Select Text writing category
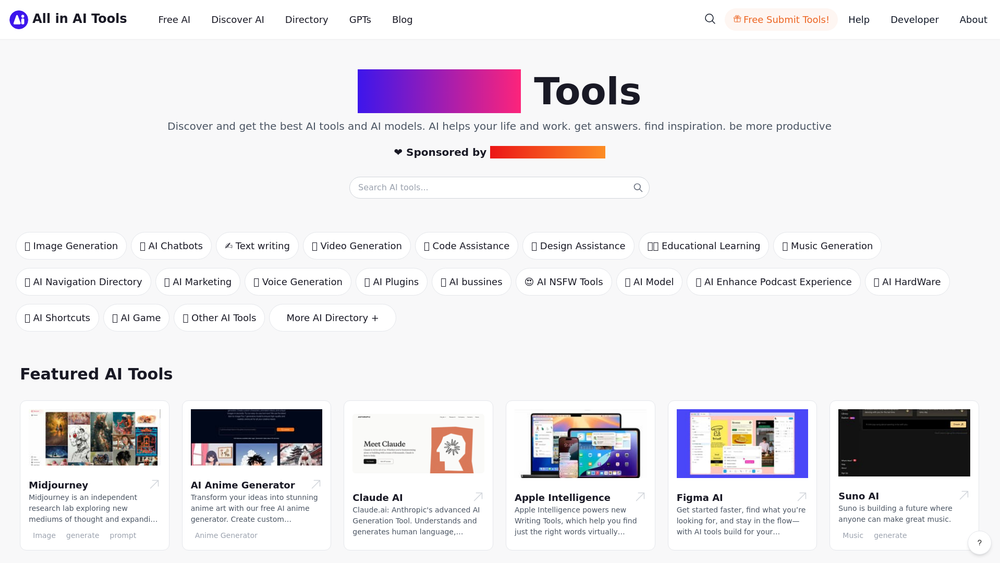The image size is (1000, 563). 257,246
